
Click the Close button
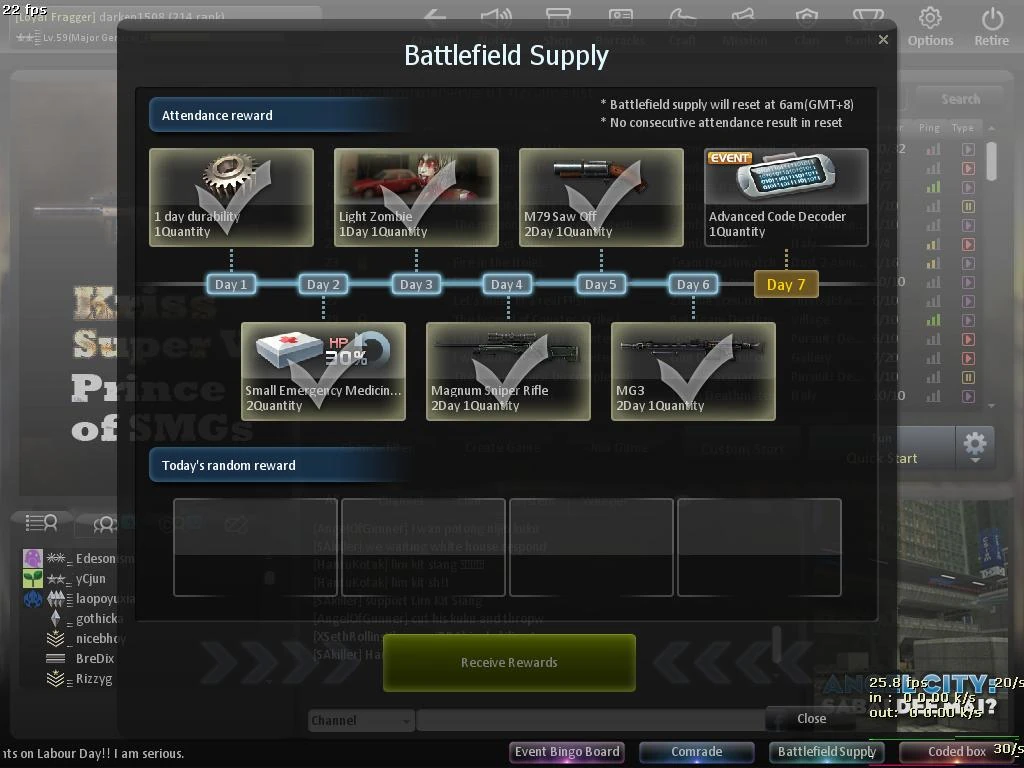811,718
